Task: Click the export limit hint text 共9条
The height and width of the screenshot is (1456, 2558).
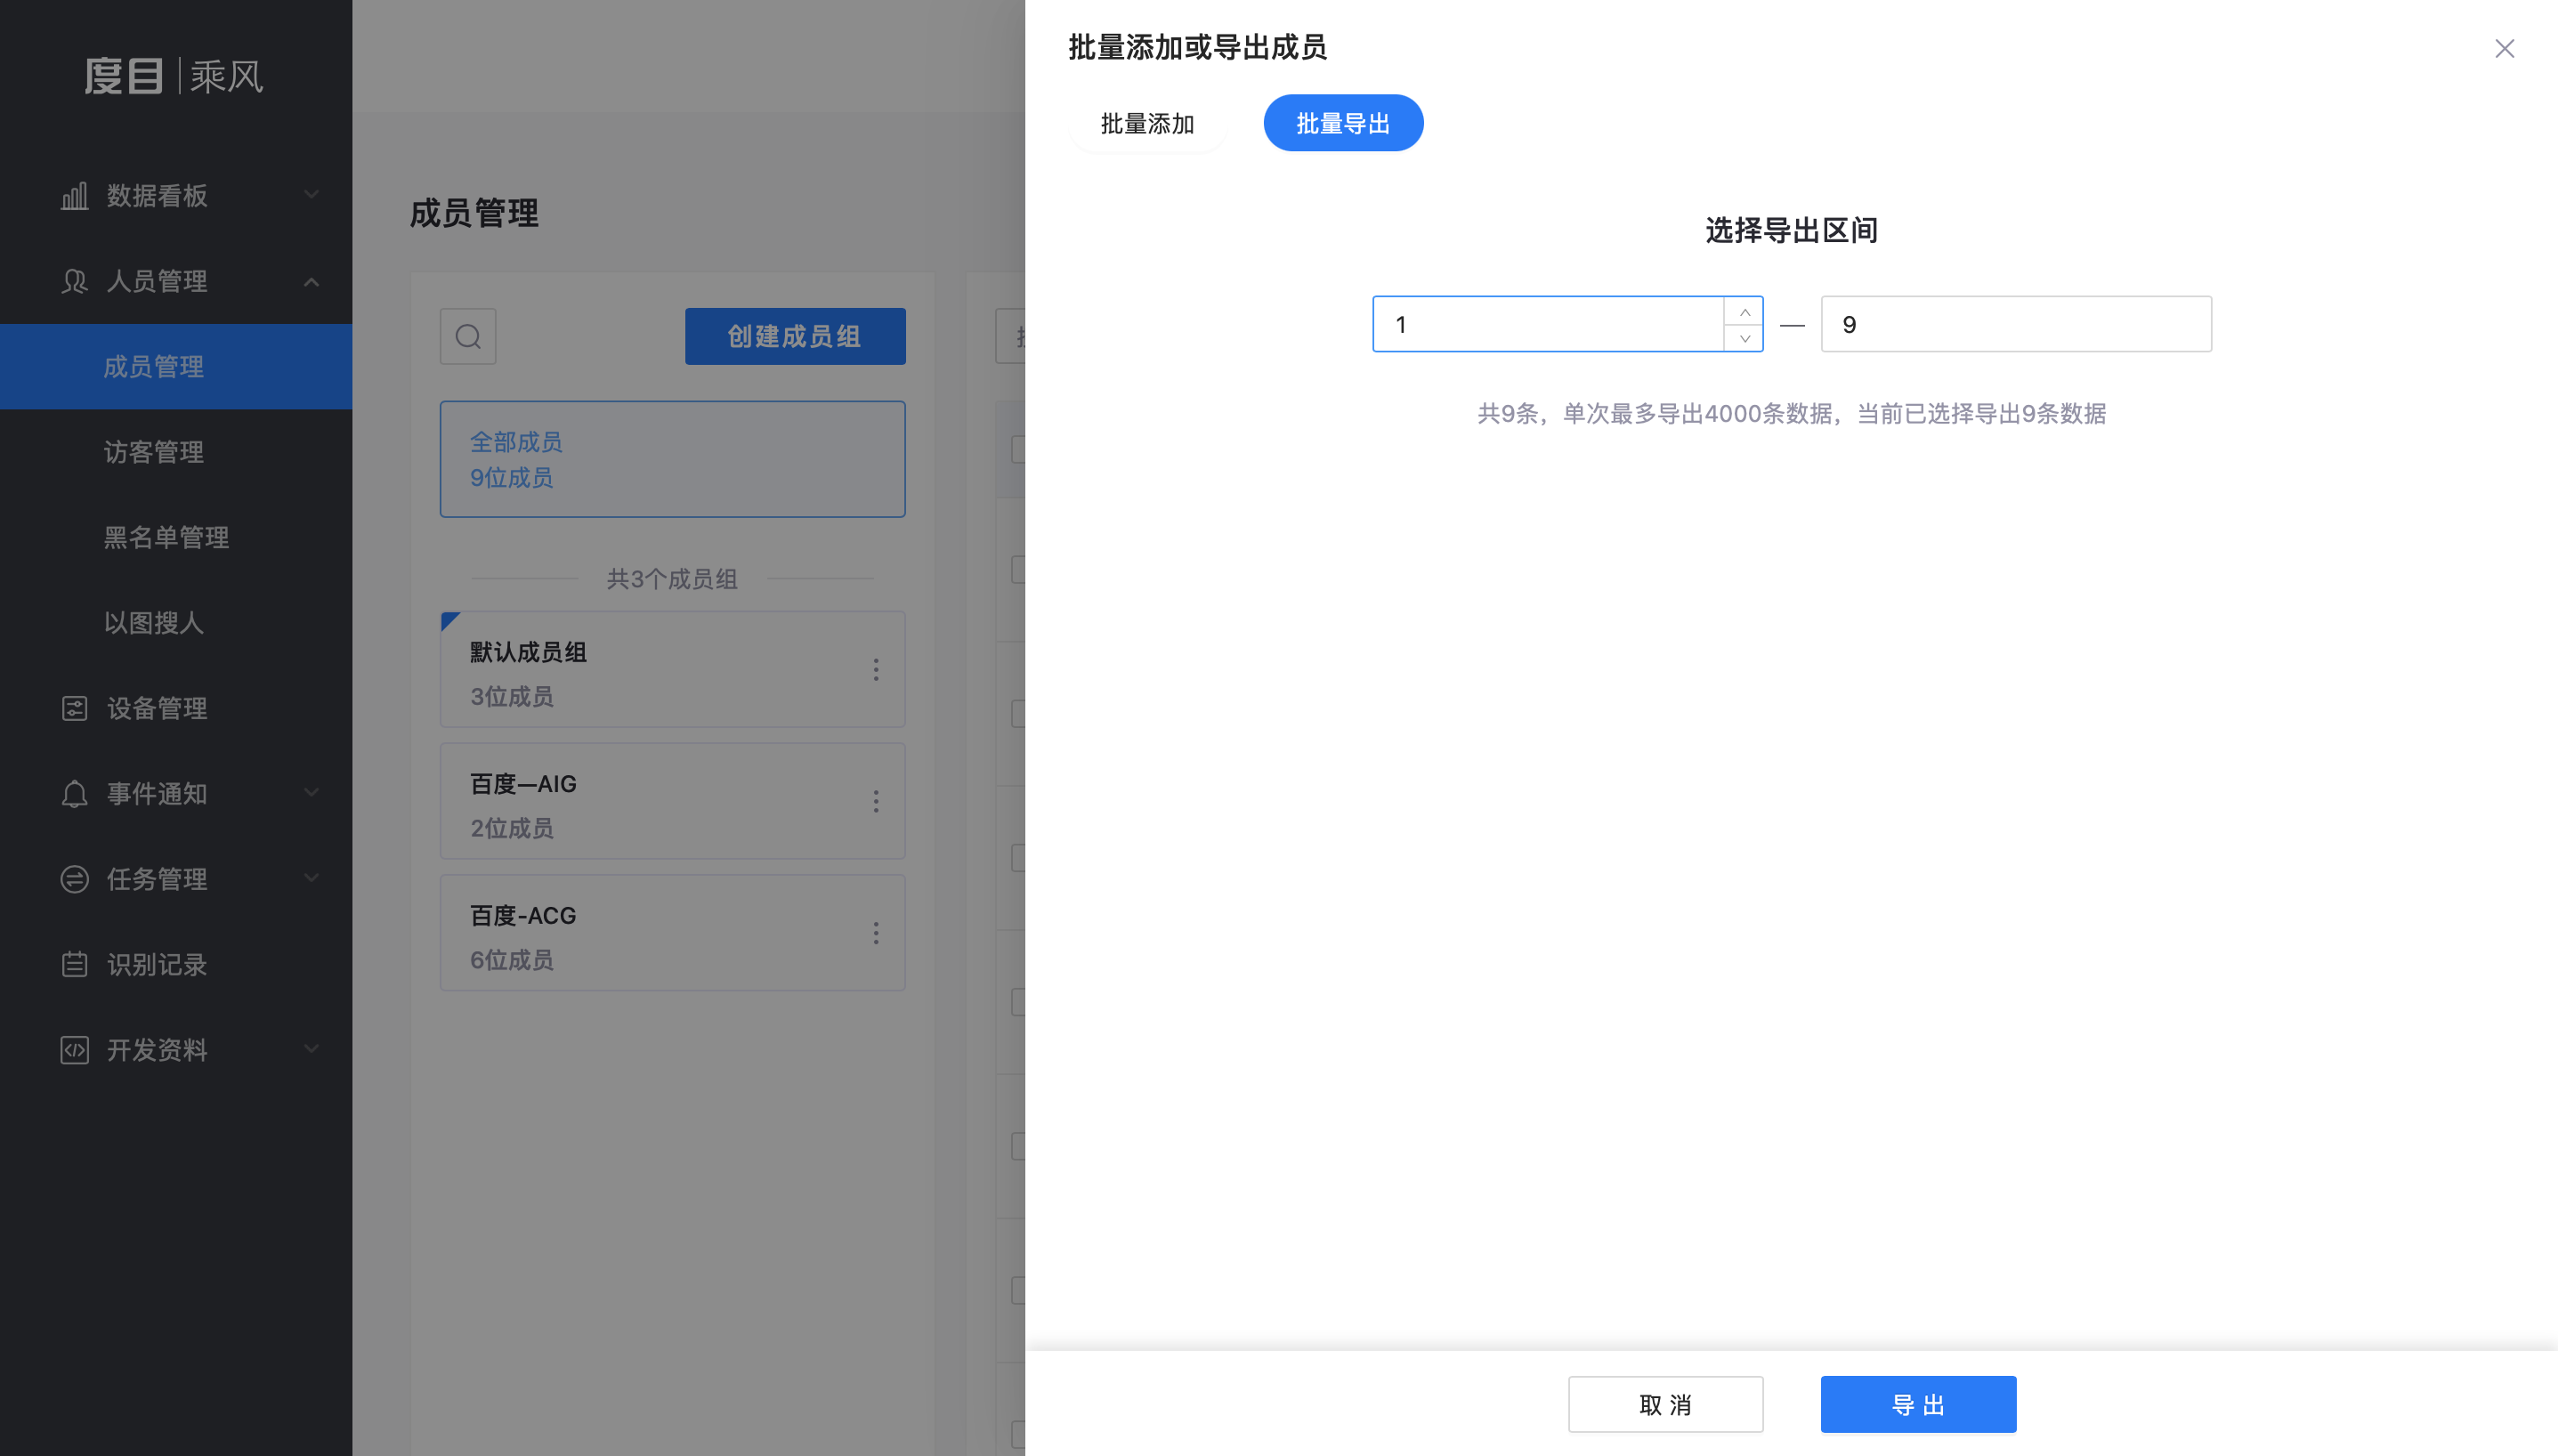Action: [x=1791, y=413]
